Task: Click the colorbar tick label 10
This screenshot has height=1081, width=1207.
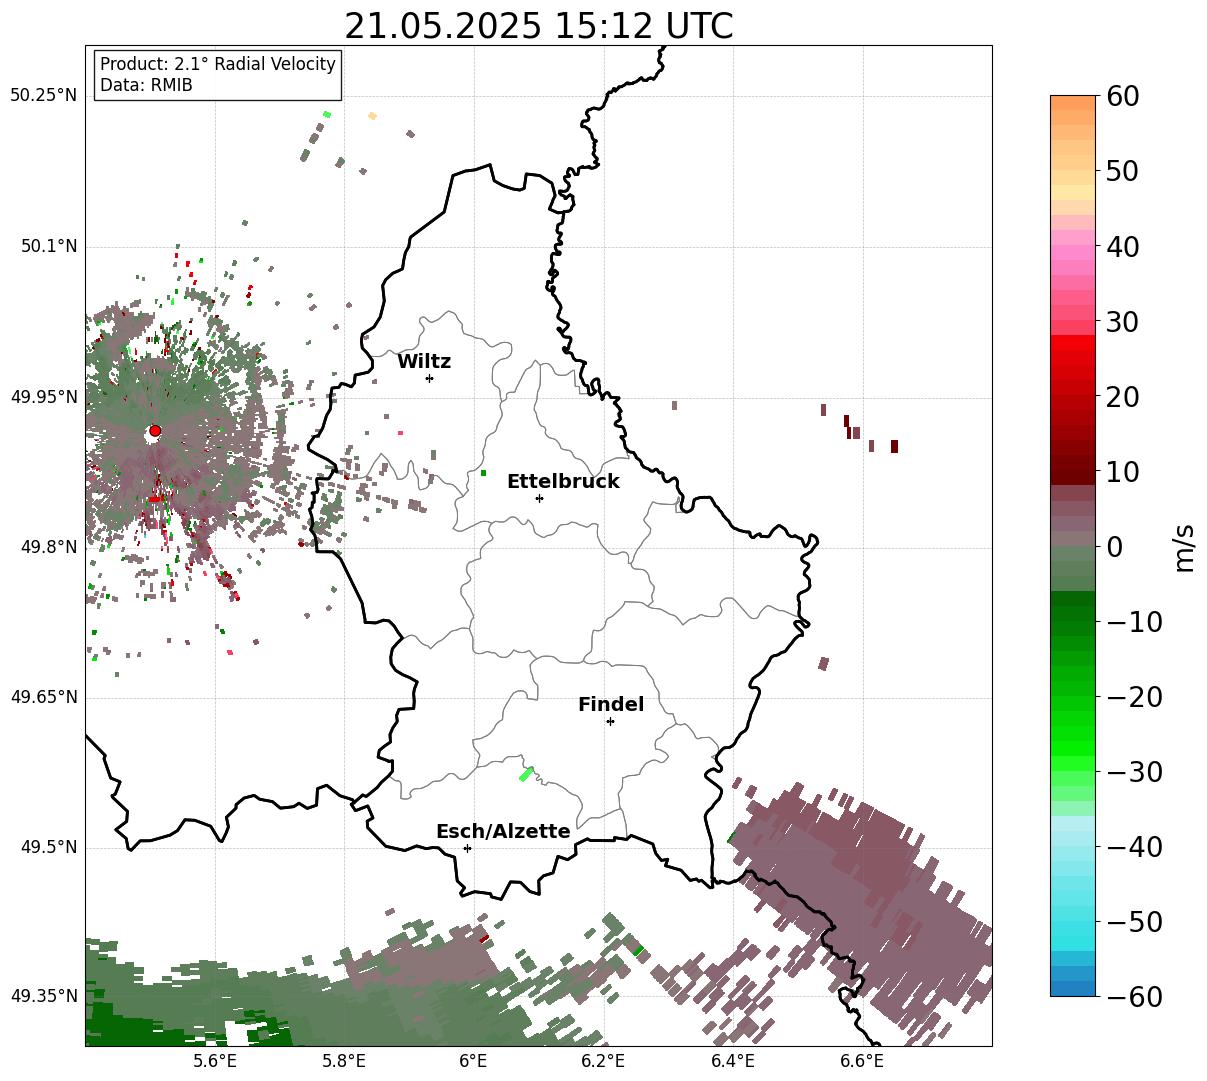Action: [1122, 471]
